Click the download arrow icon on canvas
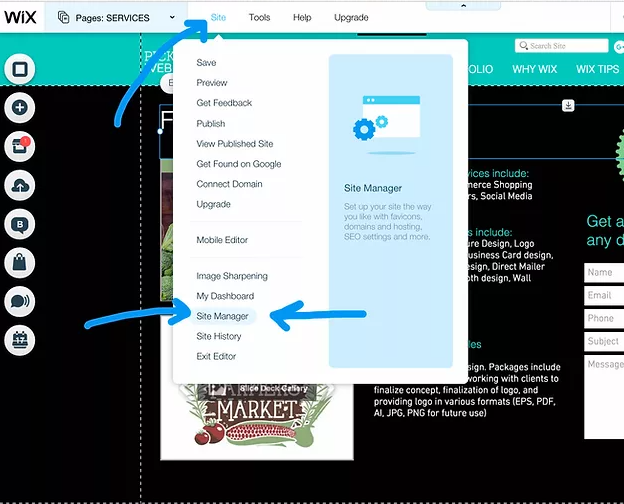The image size is (624, 504). coord(568,105)
